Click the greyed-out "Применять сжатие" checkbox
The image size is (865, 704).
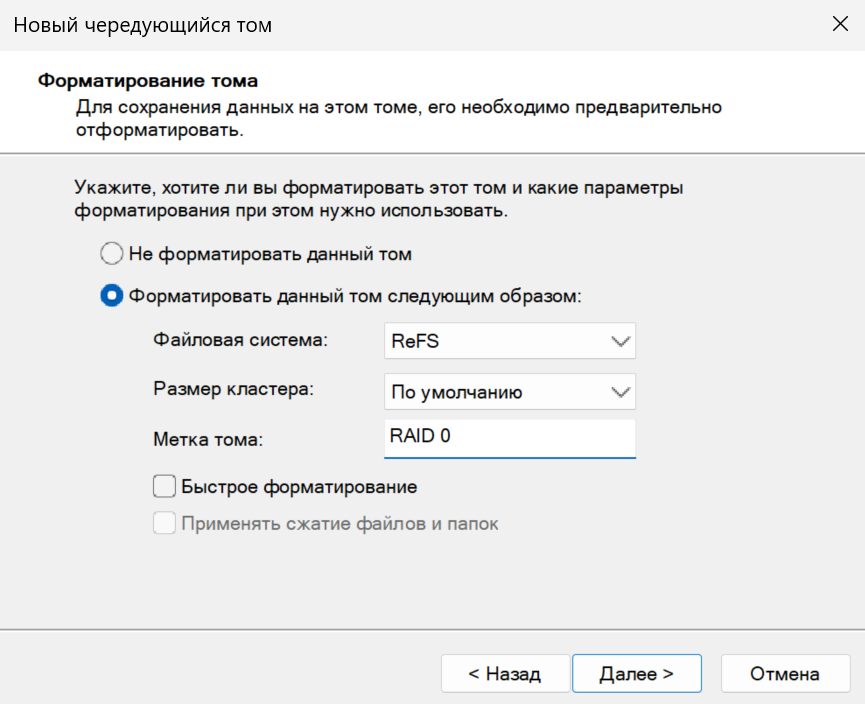(164, 523)
